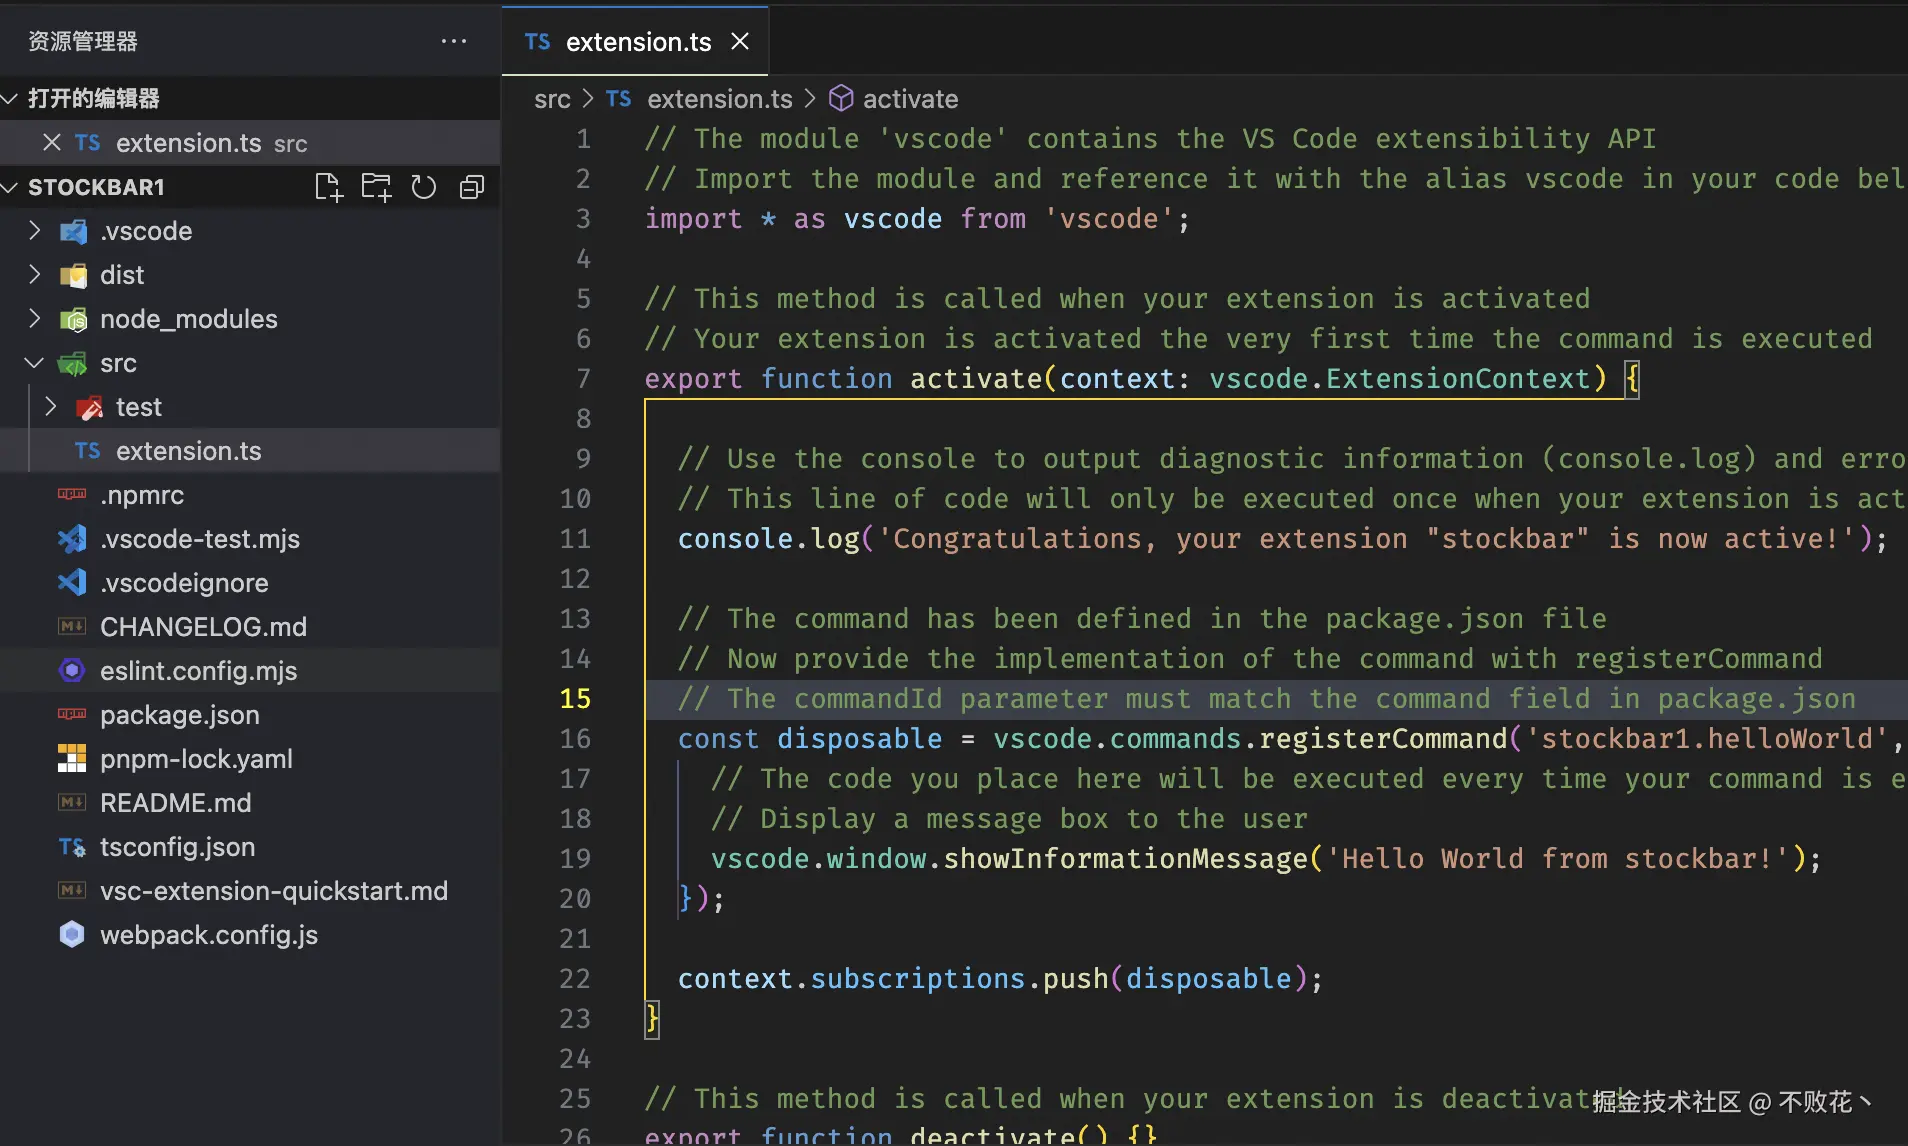Image resolution: width=1908 pixels, height=1146 pixels.
Task: Open the webpack.config.js file
Action: [x=250, y=935]
